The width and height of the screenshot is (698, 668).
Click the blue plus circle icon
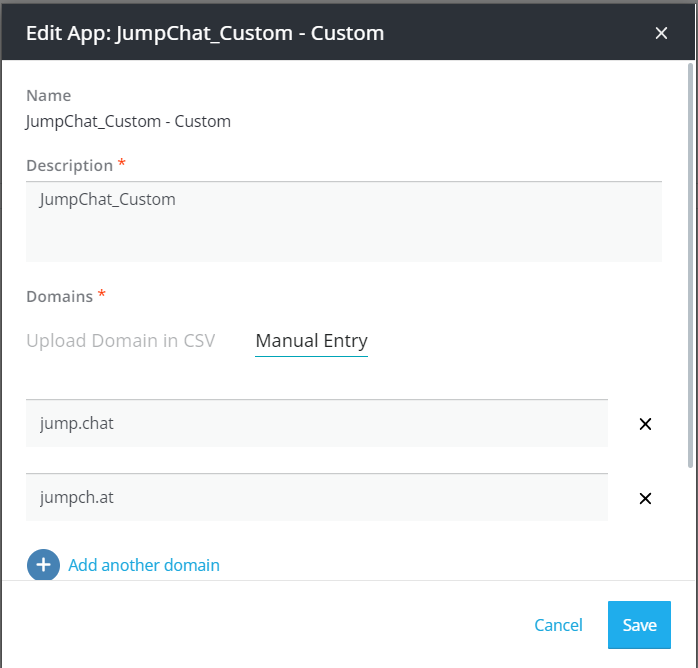coord(43,565)
